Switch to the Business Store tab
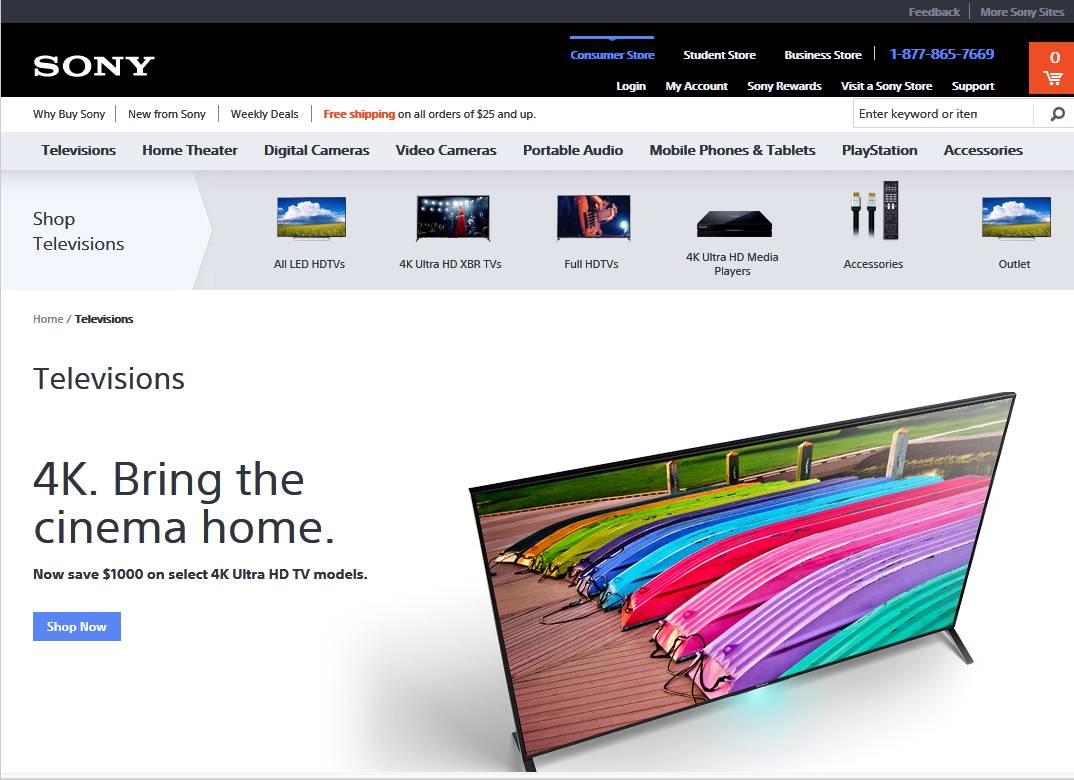 [x=823, y=55]
